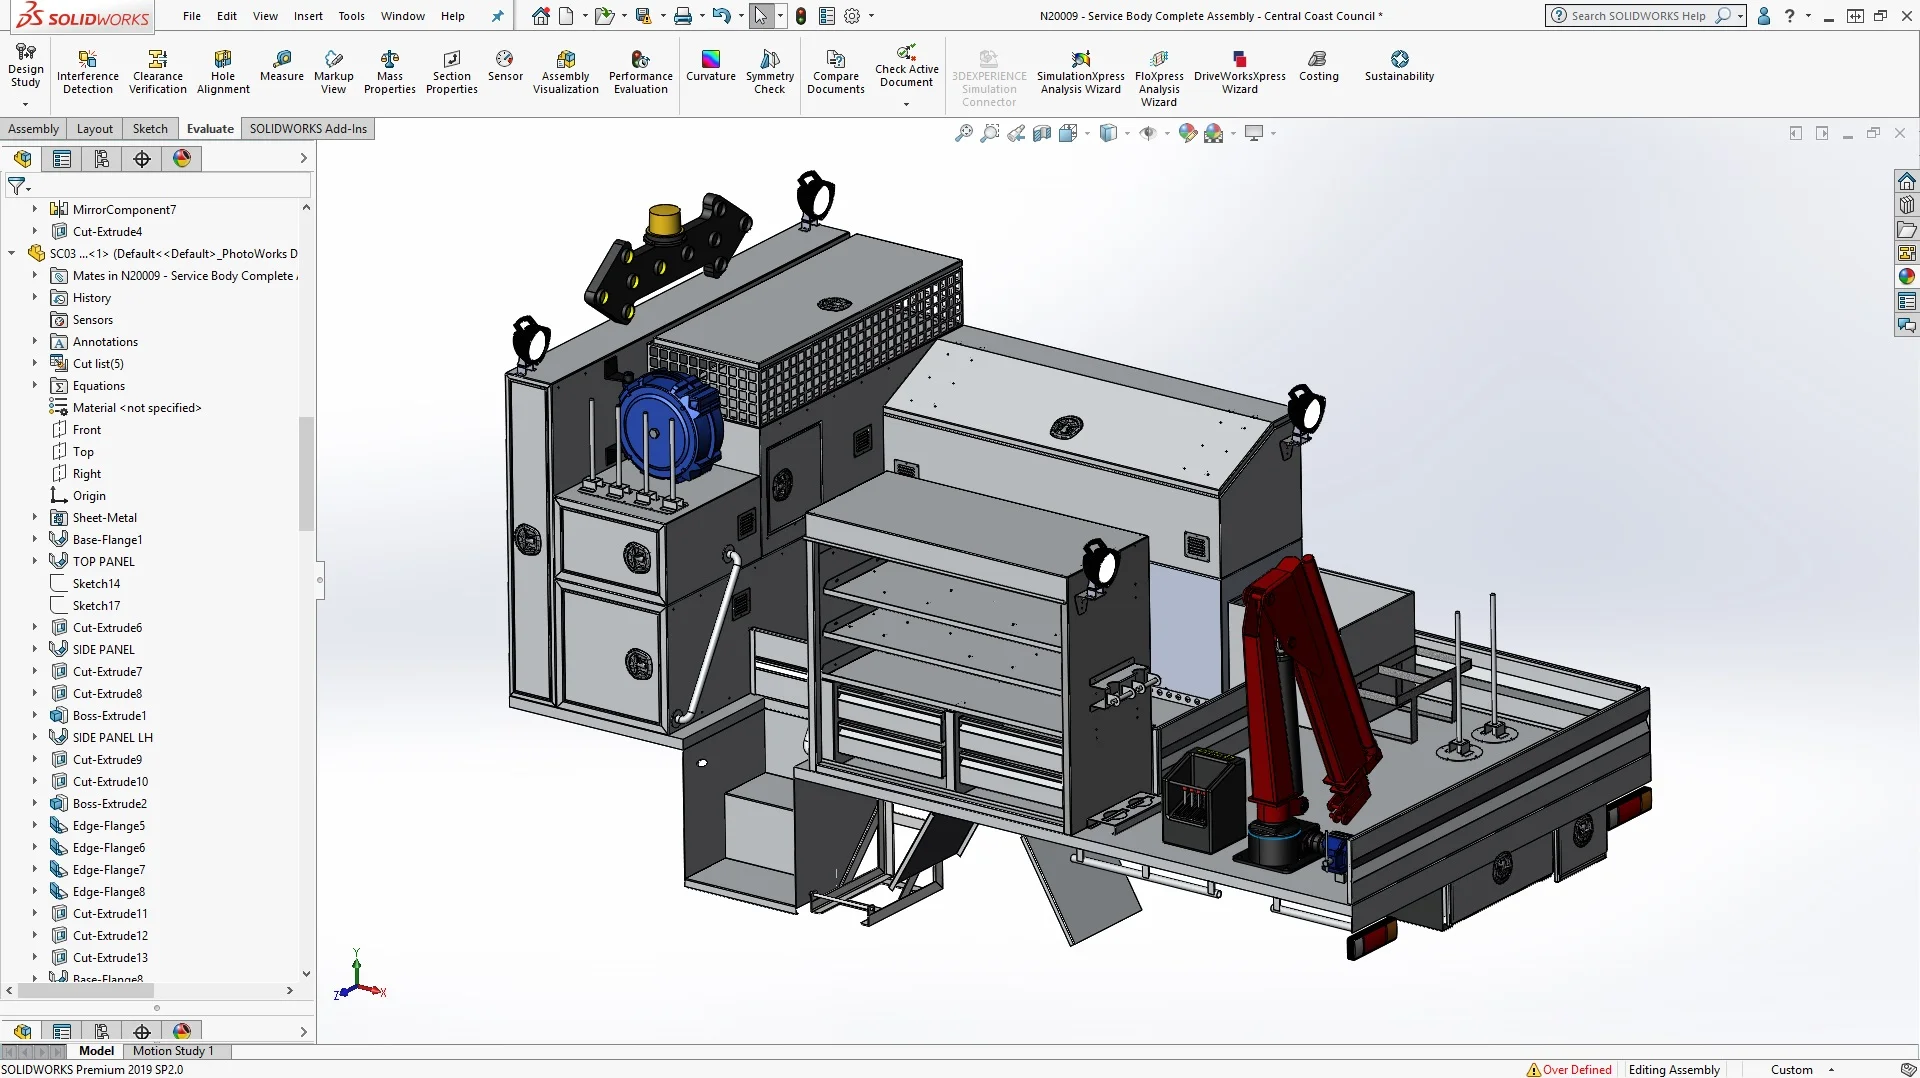Switch to SOLIDWORKS Add-Ins tab
This screenshot has width=1920, height=1078.
308,129
